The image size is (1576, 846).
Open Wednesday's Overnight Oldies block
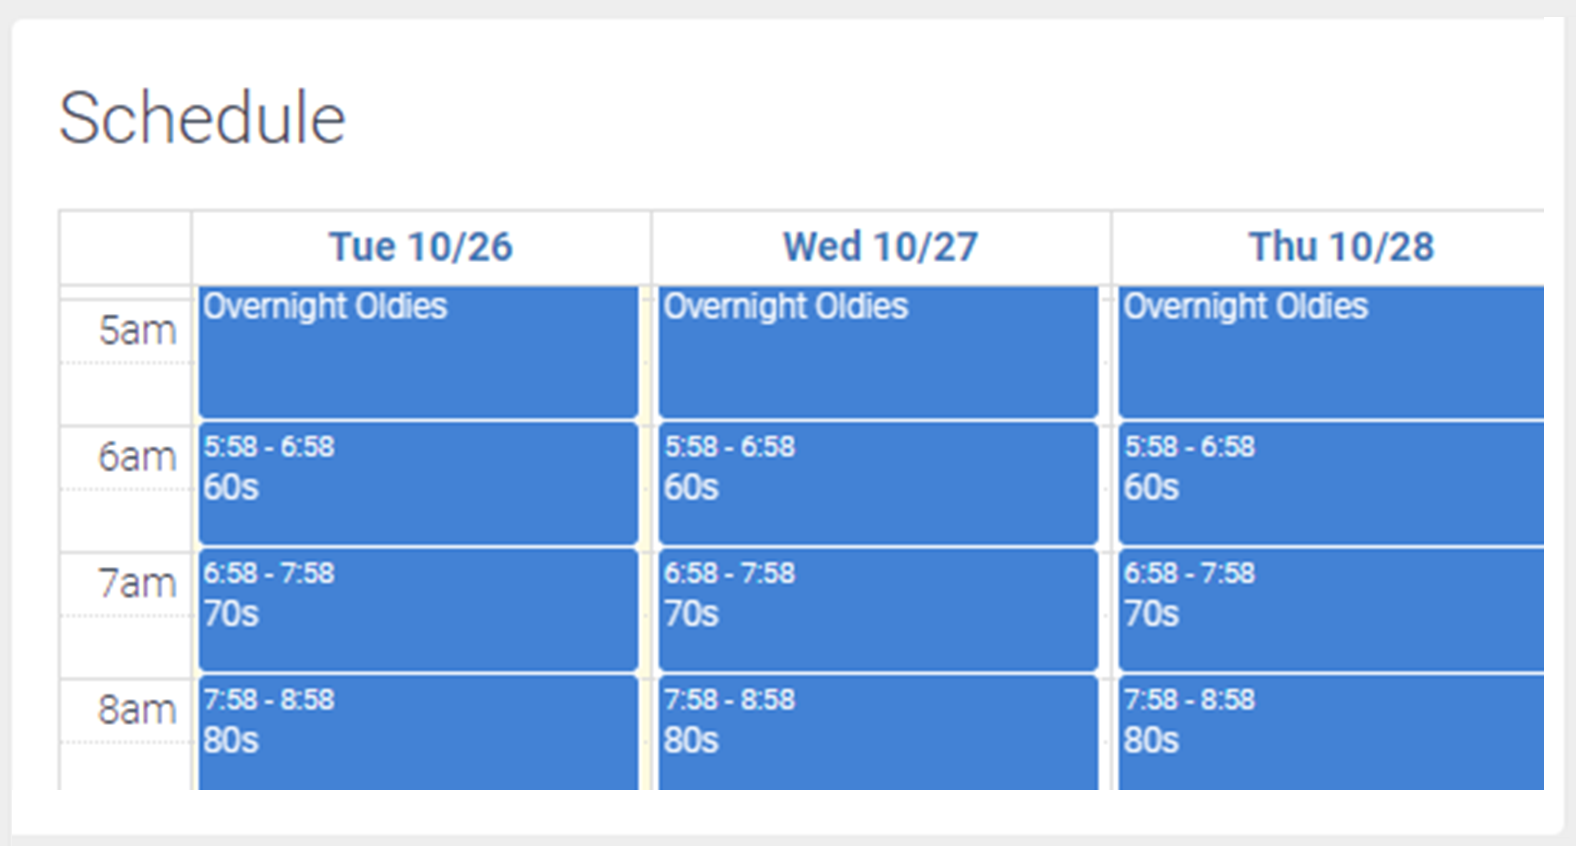tap(878, 350)
